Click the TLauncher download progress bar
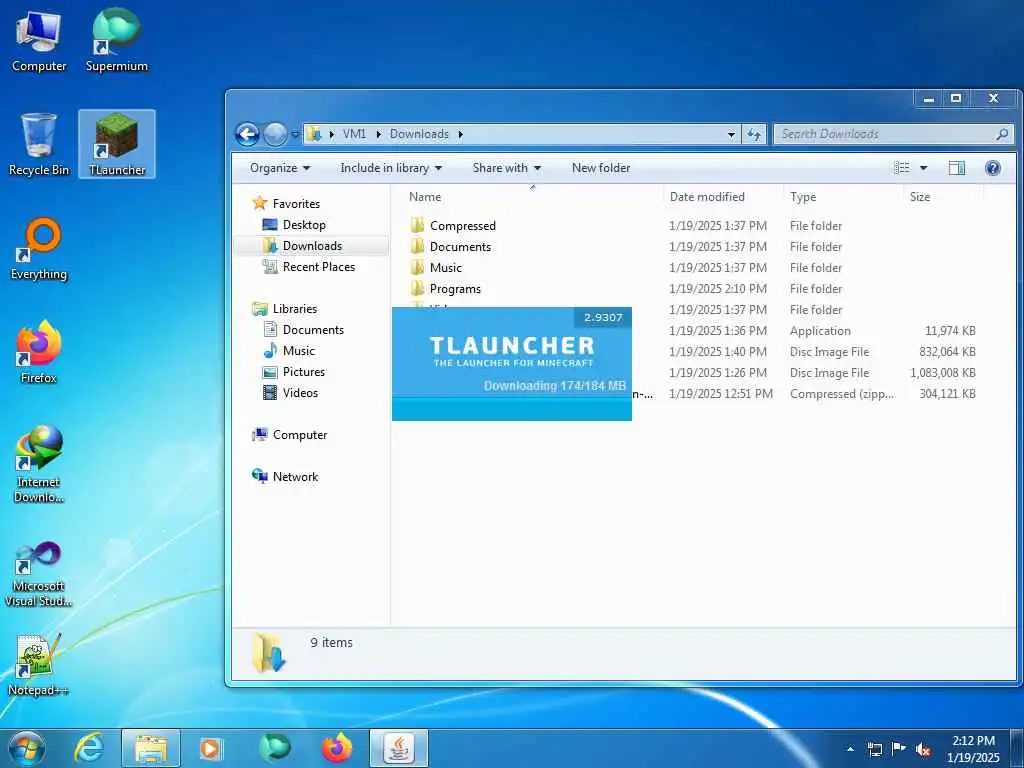The image size is (1024, 768). point(511,409)
